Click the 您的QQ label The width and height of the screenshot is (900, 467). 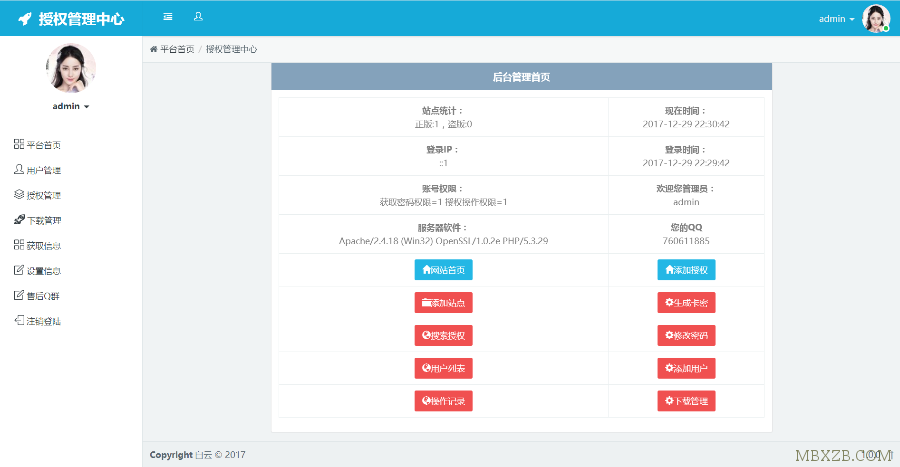pyautogui.click(x=686, y=228)
